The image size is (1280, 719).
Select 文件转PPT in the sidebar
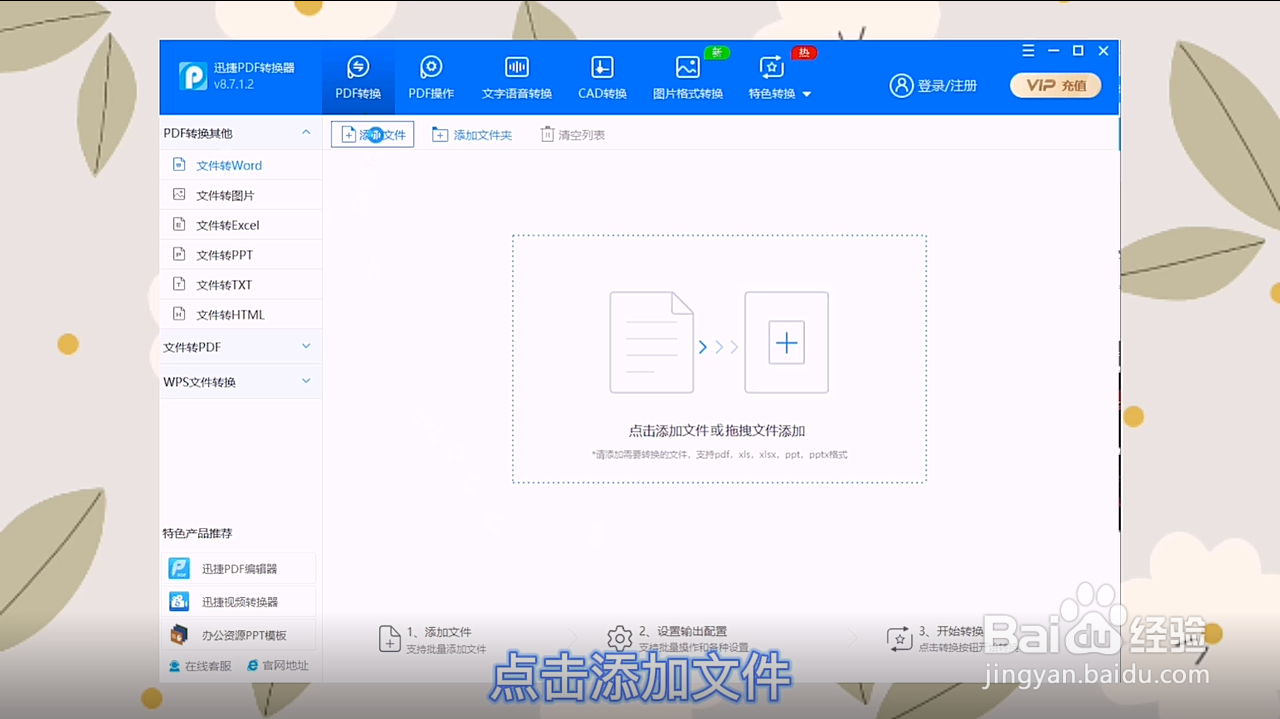tap(241, 255)
